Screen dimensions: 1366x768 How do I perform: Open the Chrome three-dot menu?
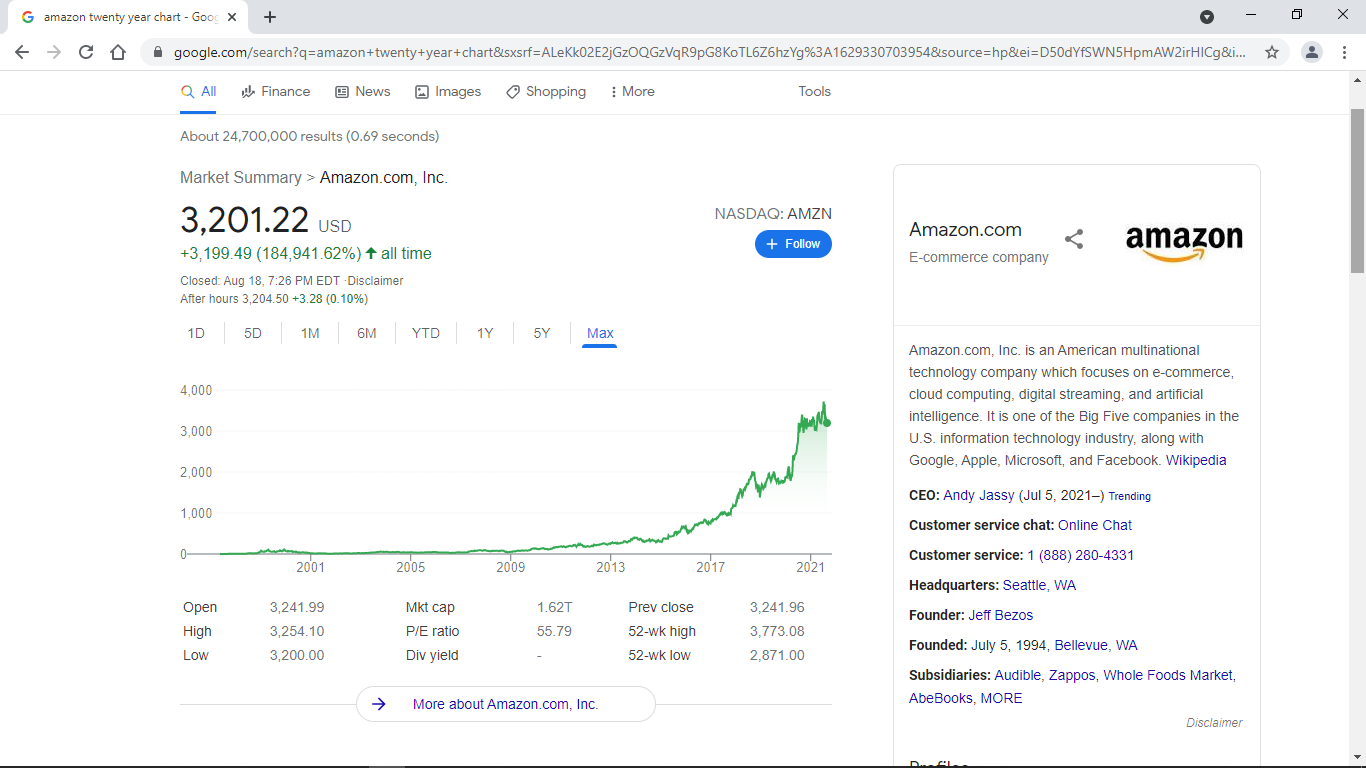1344,52
